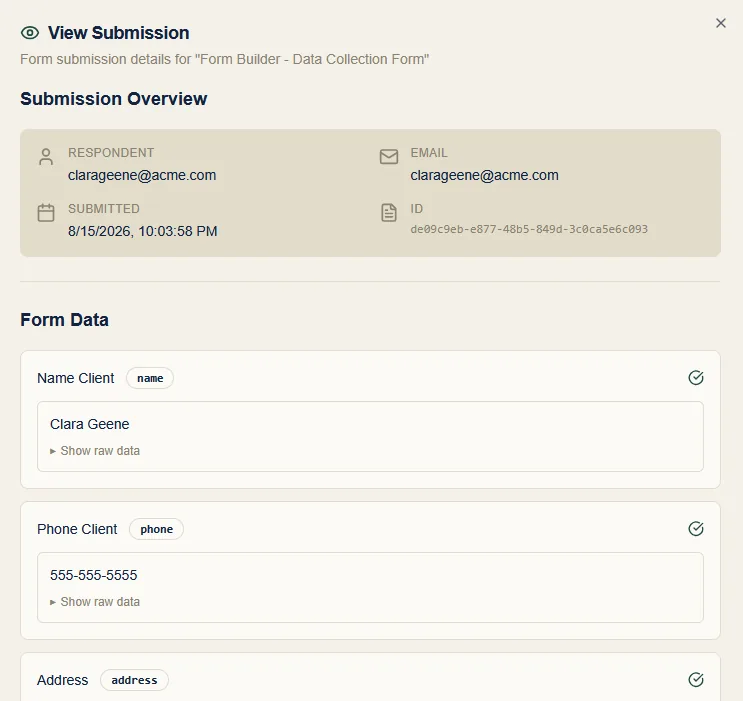The width and height of the screenshot is (743, 701).
Task: Click the Address field label
Action: (x=63, y=680)
